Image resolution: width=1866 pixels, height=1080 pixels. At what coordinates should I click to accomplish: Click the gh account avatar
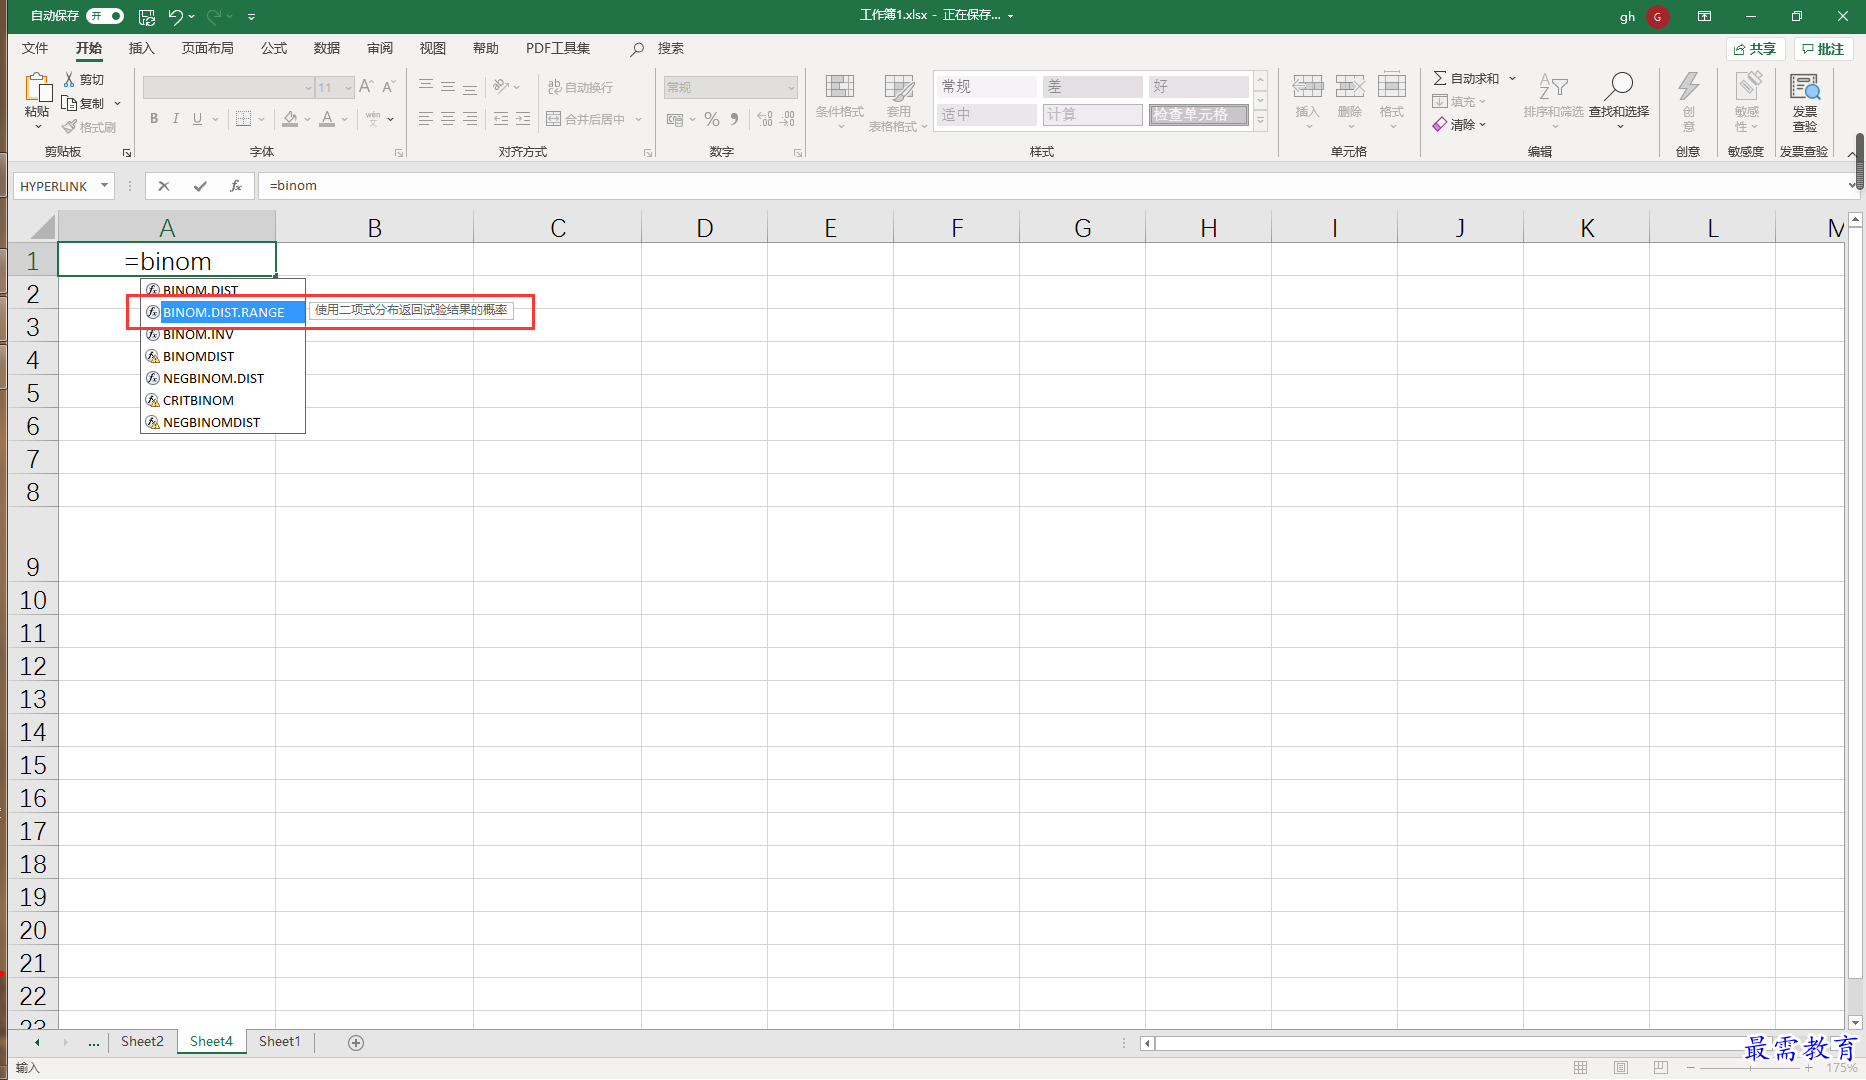[1657, 16]
